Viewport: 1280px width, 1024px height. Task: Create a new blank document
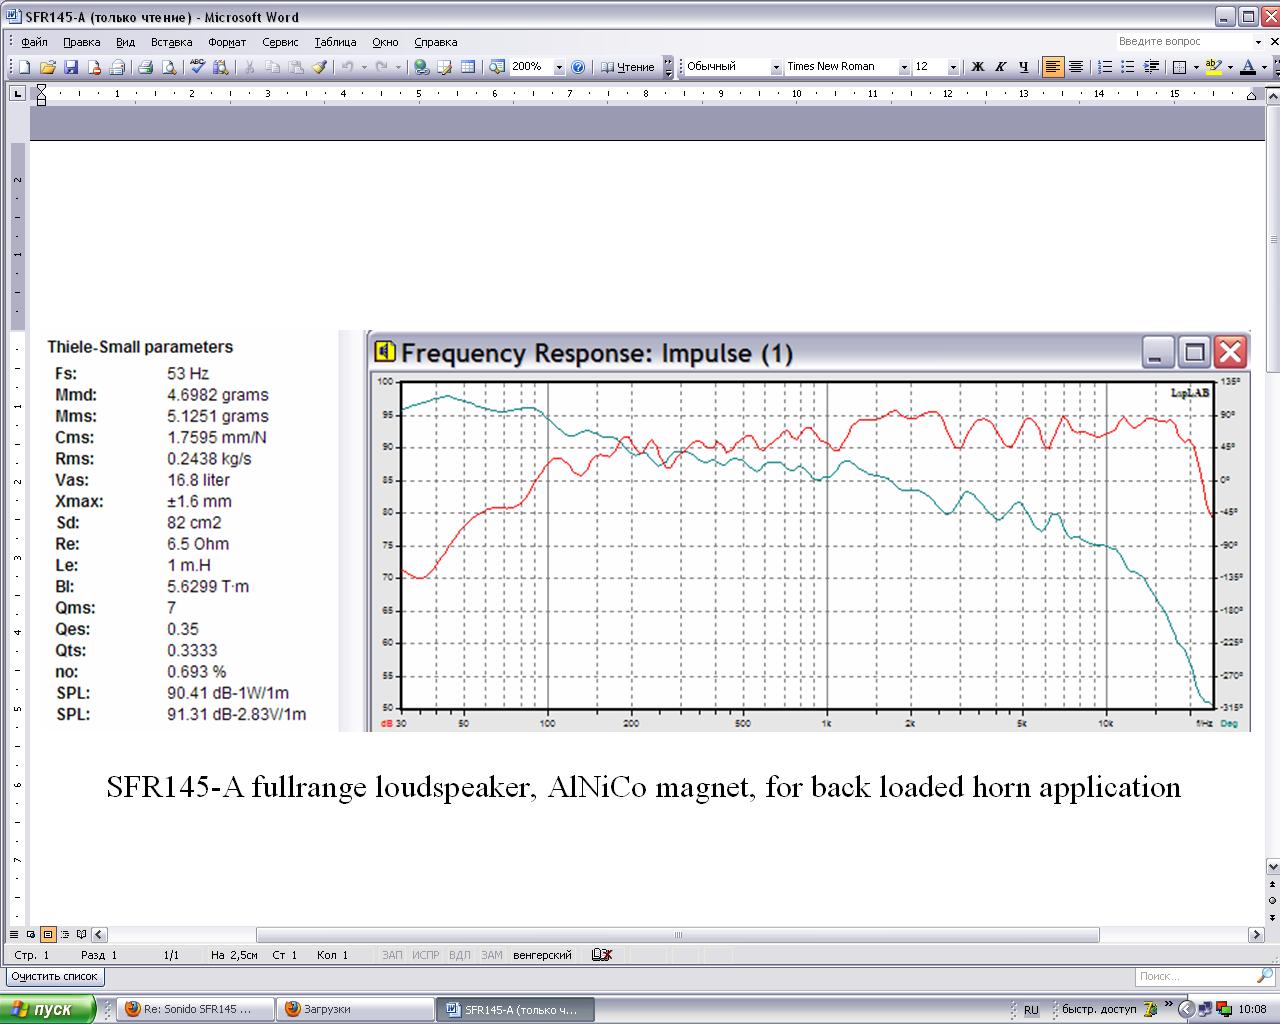click(x=24, y=67)
